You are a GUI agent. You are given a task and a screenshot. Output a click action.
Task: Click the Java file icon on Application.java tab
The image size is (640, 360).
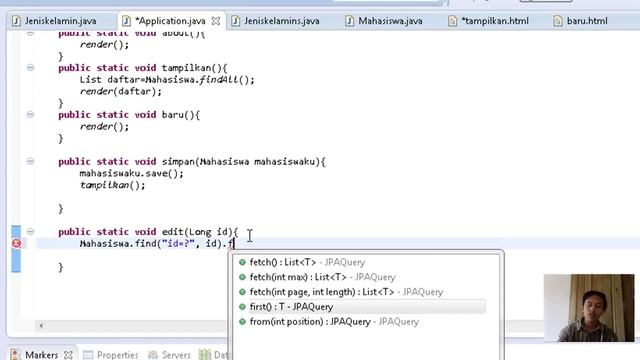click(x=127, y=21)
